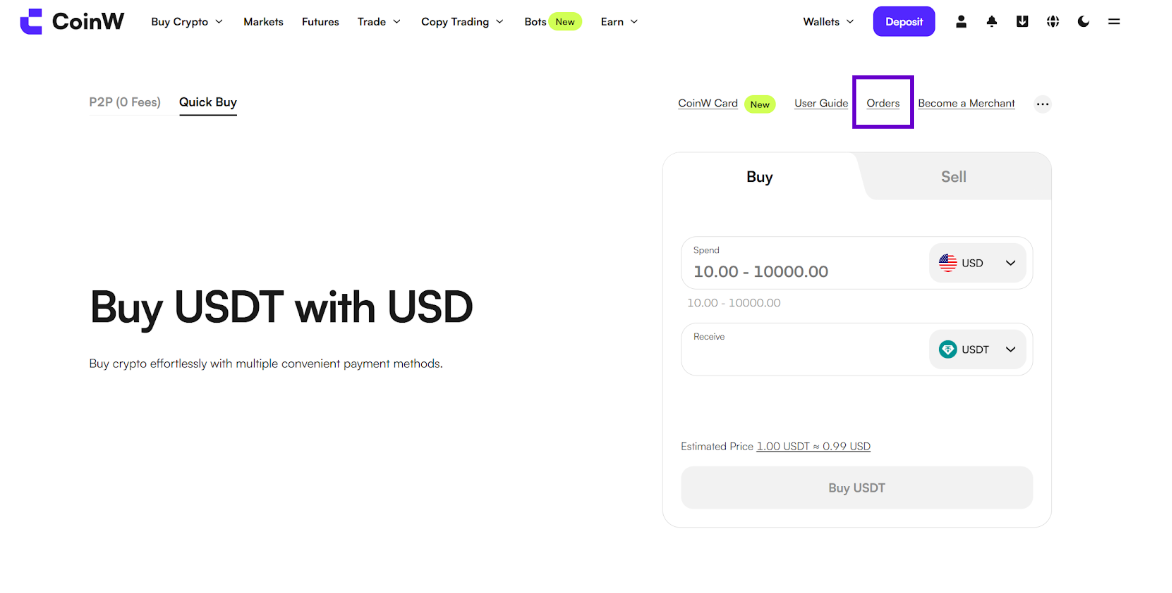1172x593 pixels.
Task: Click the Buy USDT with USD heading
Action: coord(281,307)
